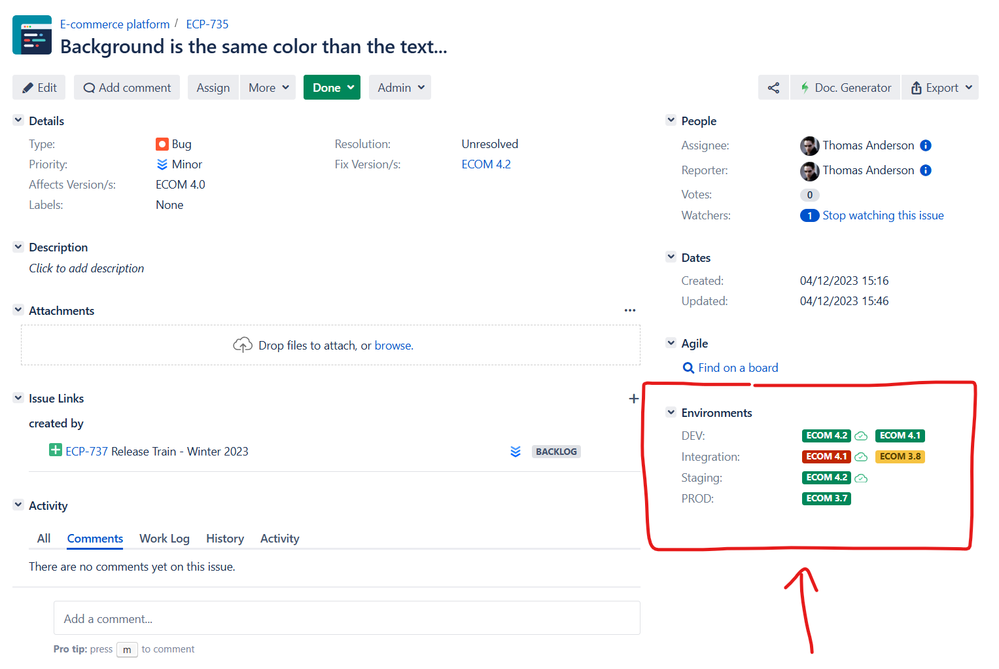Open the Attachments three-dot options menu
Image resolution: width=999 pixels, height=669 pixels.
(x=630, y=310)
